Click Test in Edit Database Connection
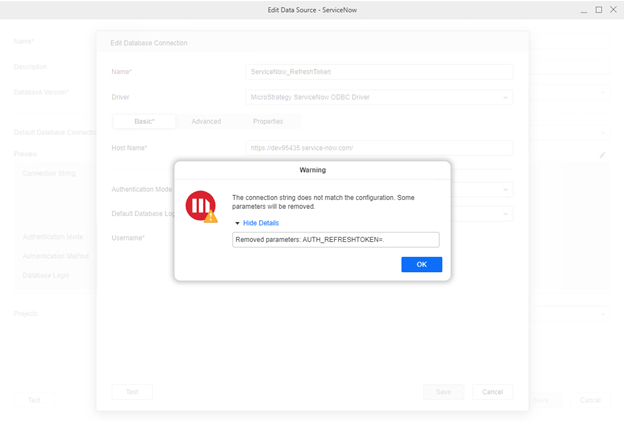This screenshot has width=624, height=421. pos(132,392)
